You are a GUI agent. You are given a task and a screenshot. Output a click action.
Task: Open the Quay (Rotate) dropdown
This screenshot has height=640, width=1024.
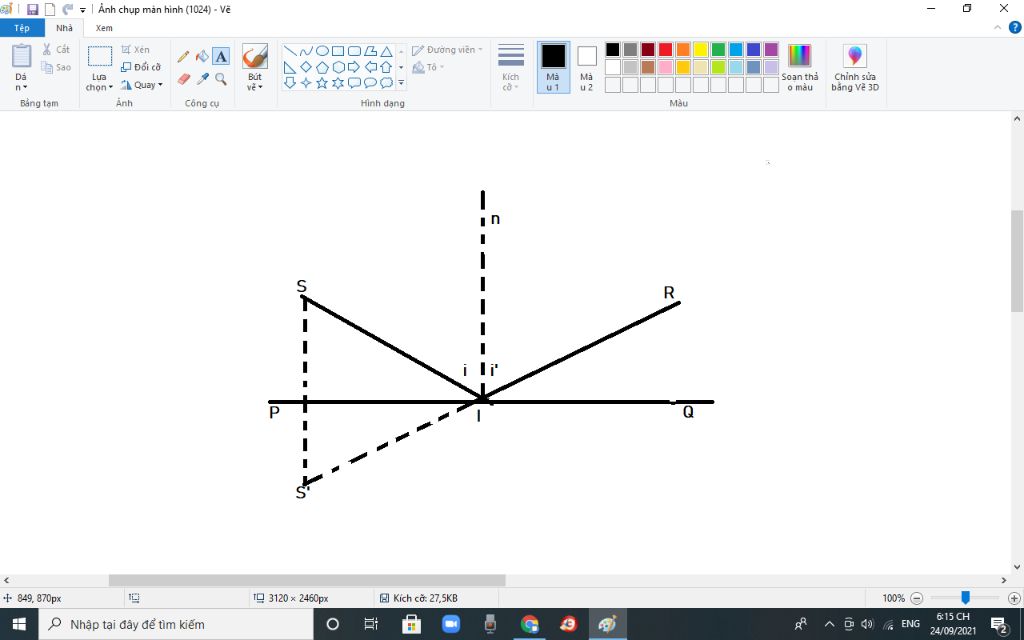(141, 85)
